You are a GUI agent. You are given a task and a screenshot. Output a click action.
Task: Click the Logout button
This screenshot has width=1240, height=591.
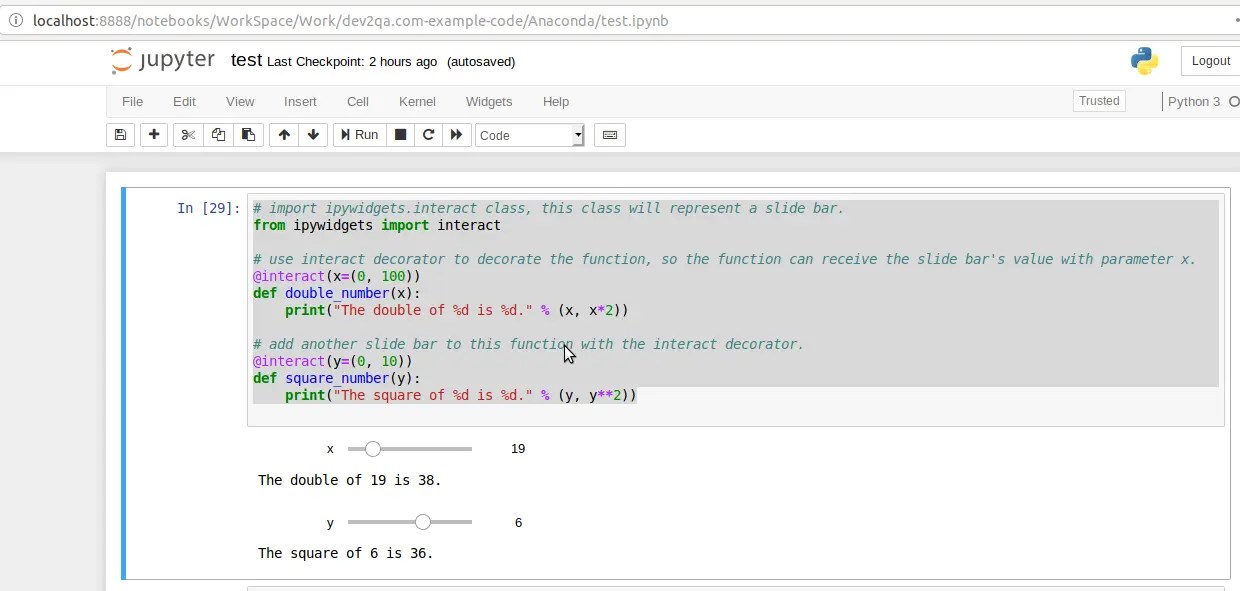1210,60
